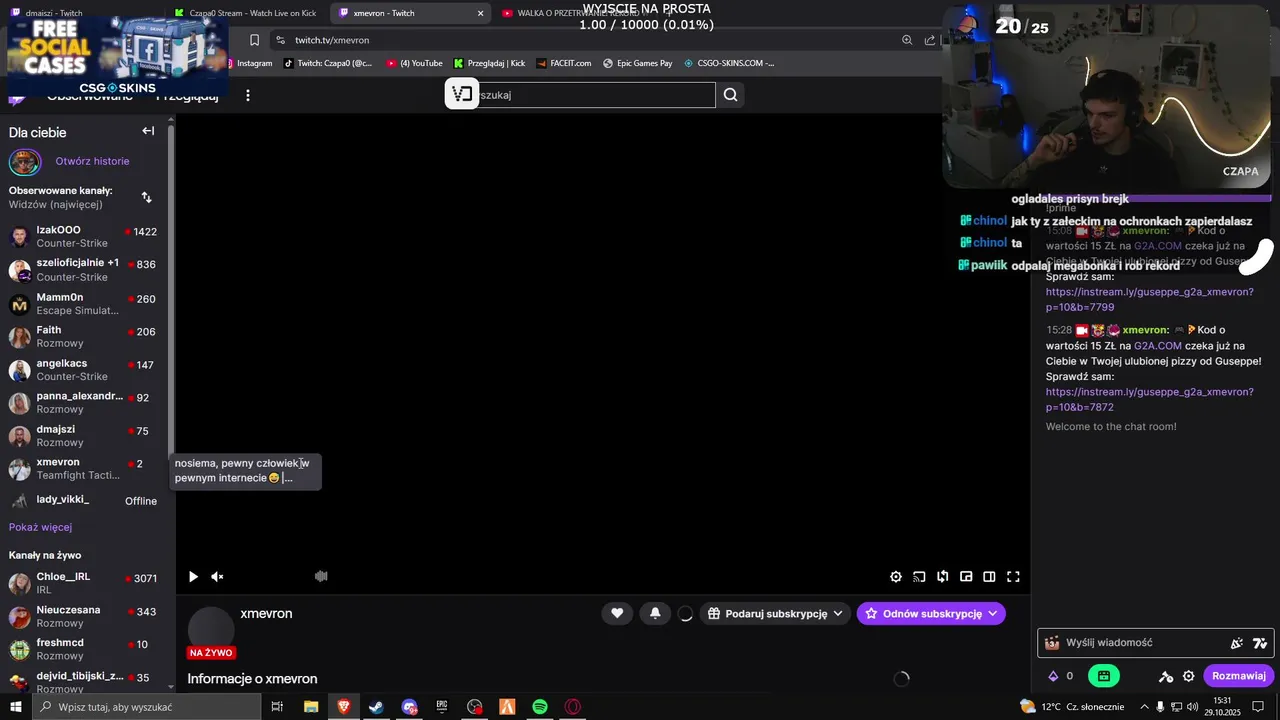Open the moderator sword tools icon
1280x720 pixels.
click(x=1165, y=676)
